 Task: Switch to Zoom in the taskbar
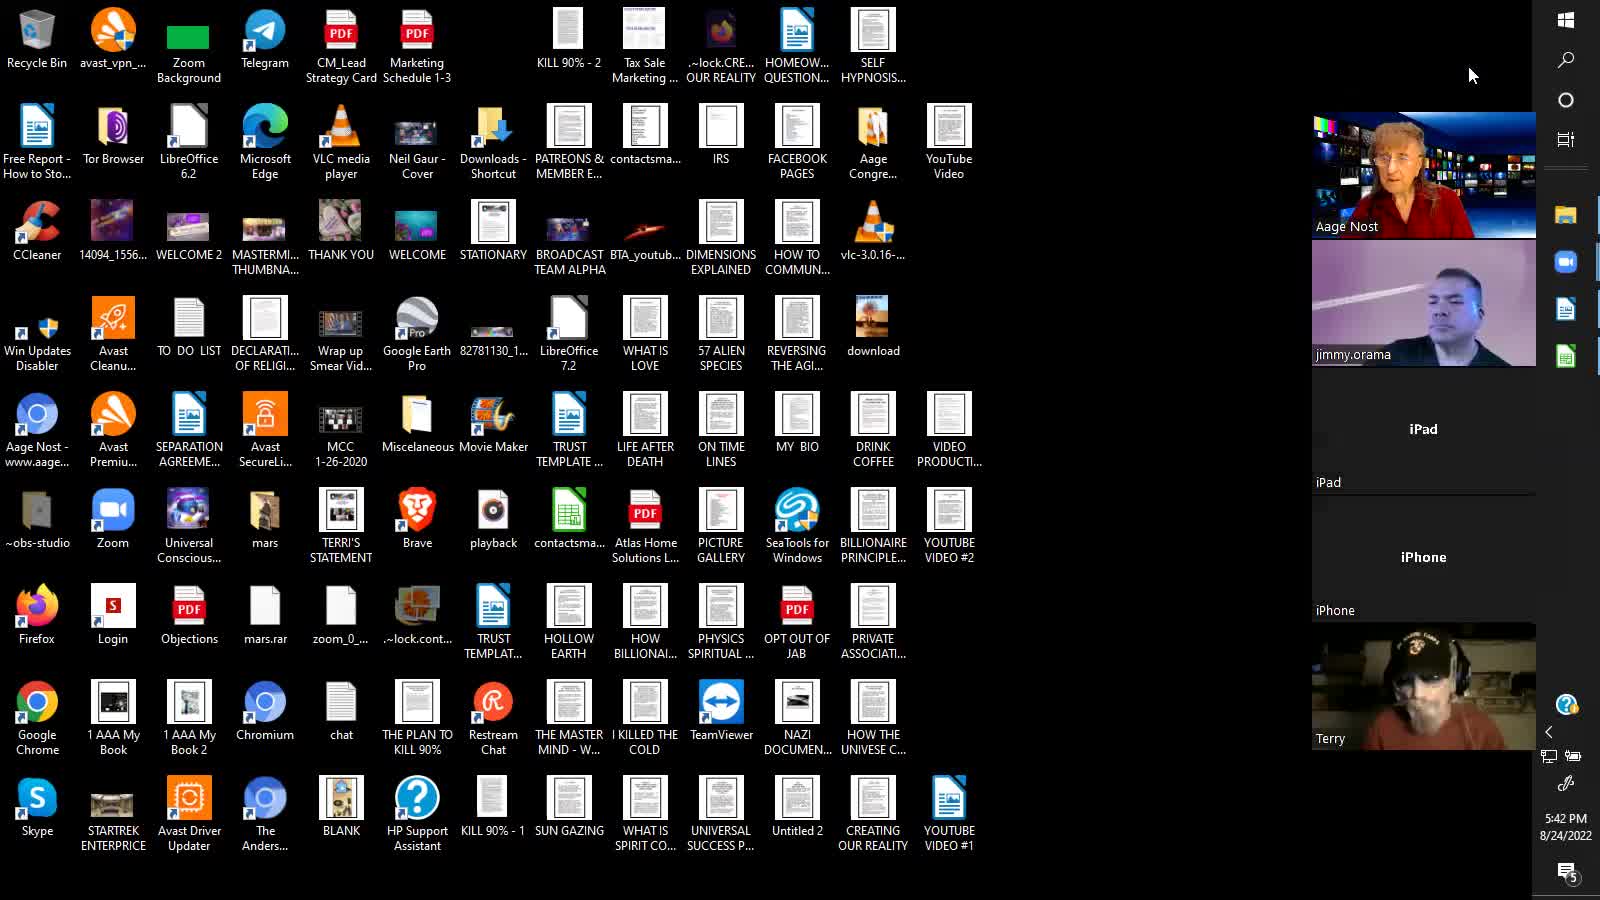(1566, 262)
